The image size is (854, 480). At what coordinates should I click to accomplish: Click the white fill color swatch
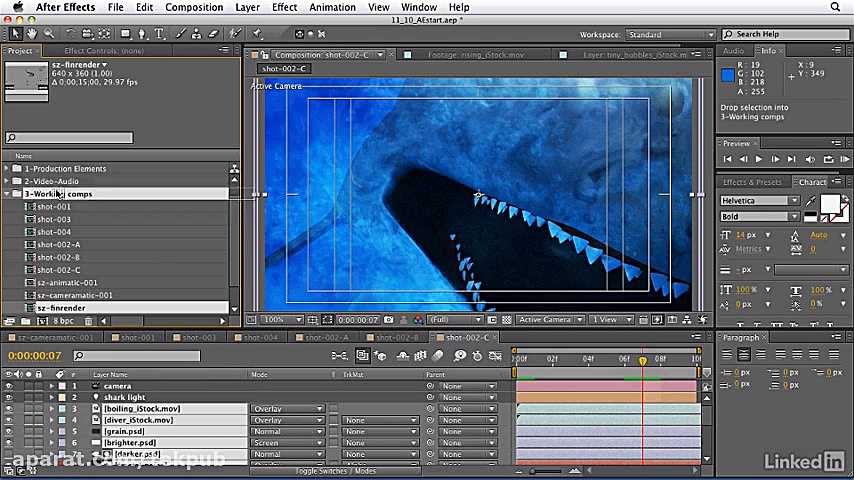pos(829,204)
